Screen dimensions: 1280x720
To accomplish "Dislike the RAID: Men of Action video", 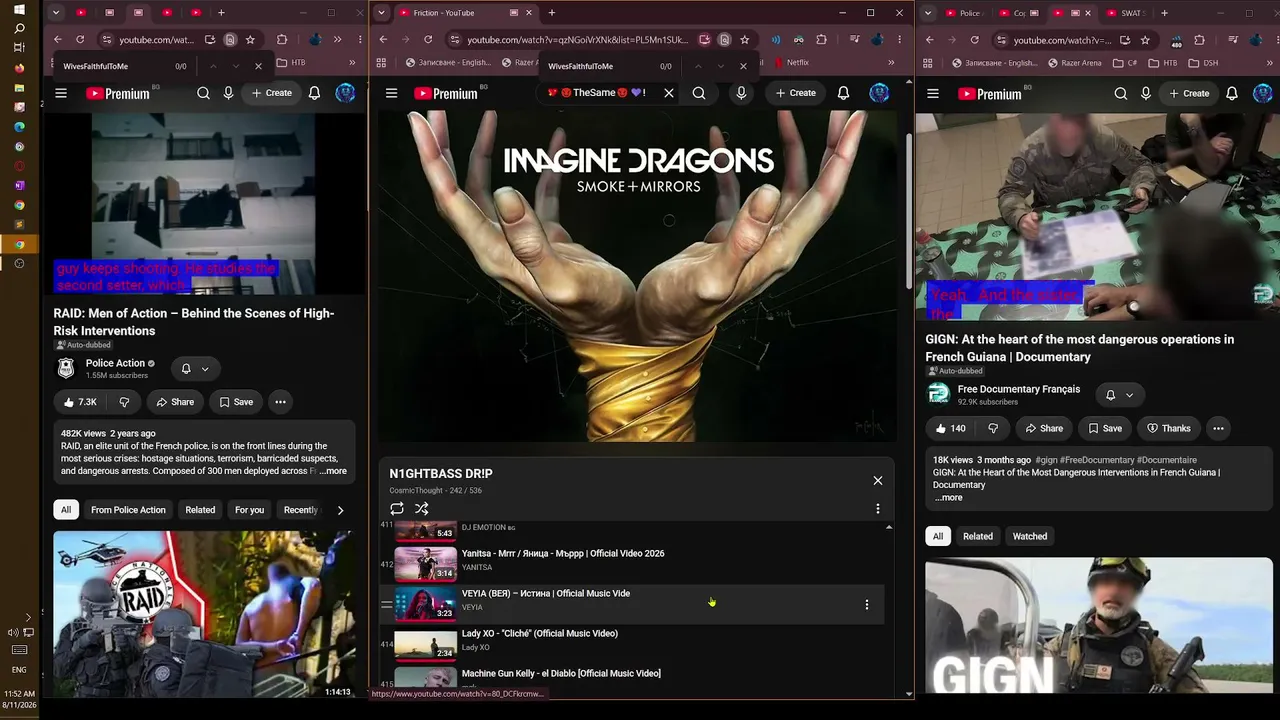I will click(x=124, y=402).
